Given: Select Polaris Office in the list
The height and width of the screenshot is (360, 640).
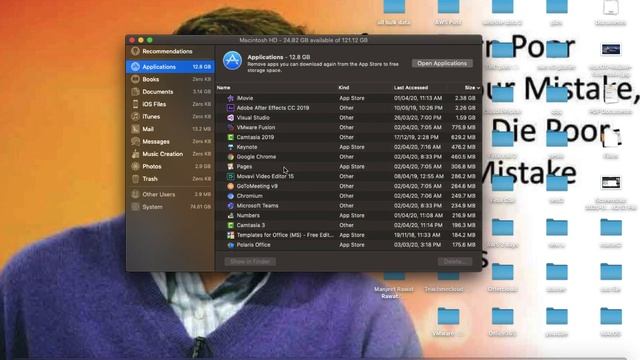Looking at the screenshot, I should tap(348, 245).
